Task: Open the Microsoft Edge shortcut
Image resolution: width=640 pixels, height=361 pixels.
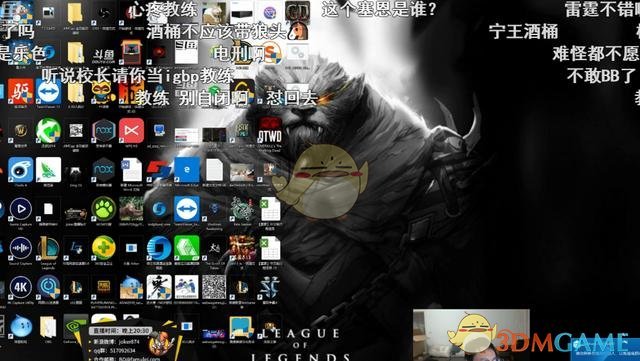Action: point(187,169)
